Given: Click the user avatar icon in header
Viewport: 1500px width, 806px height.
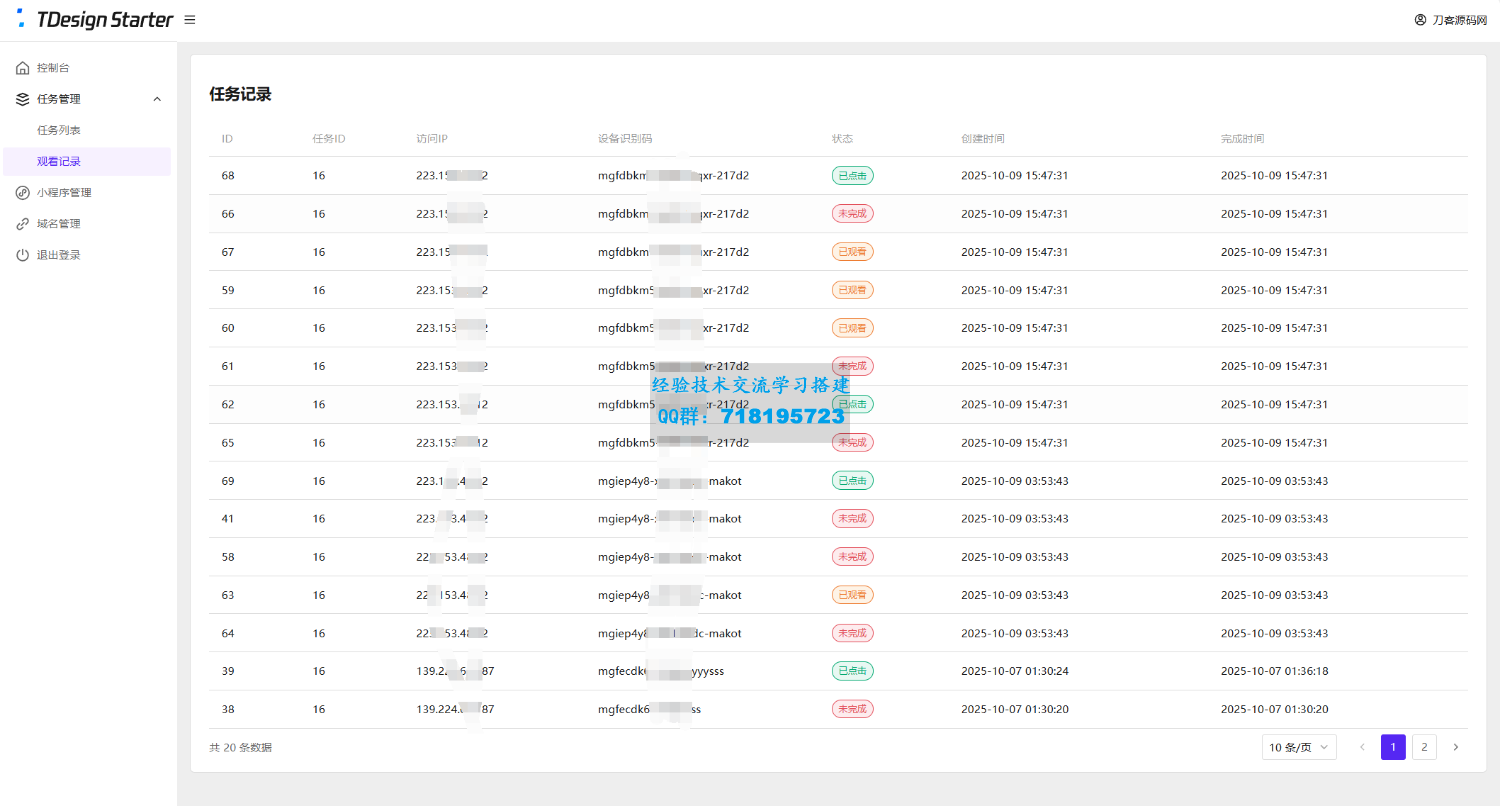Looking at the screenshot, I should point(1420,20).
